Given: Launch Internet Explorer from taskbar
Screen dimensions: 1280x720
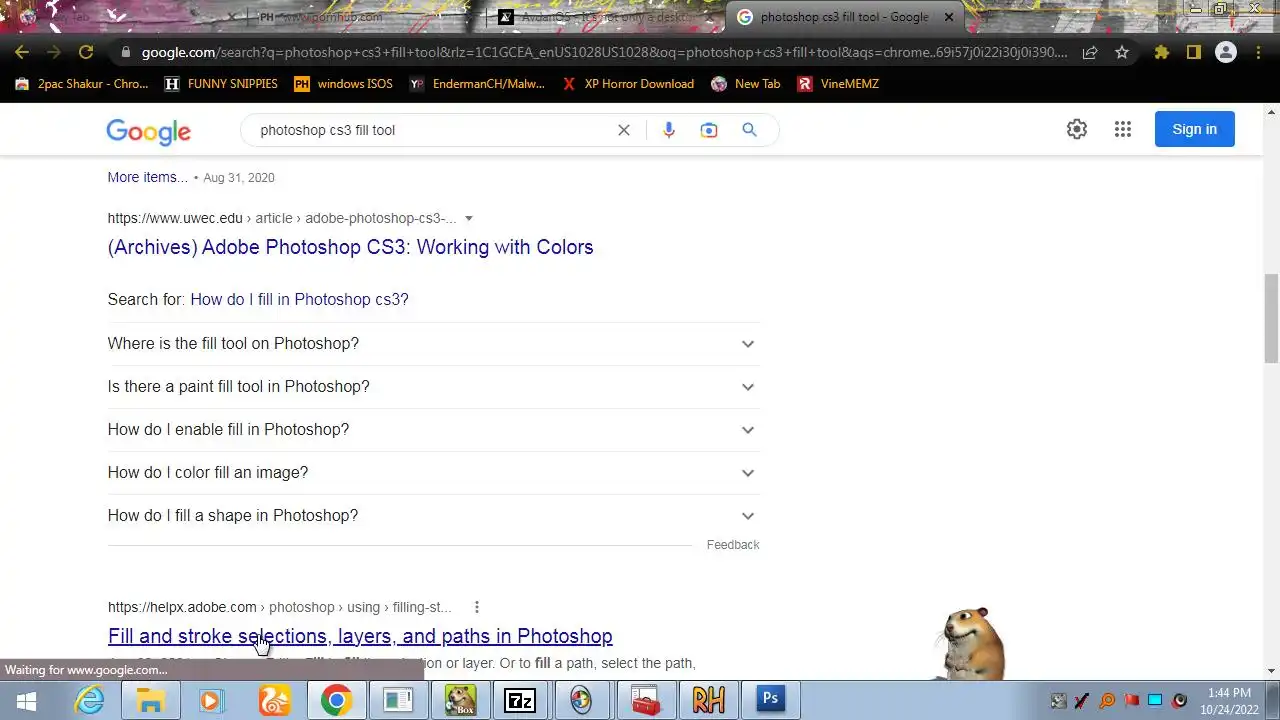Looking at the screenshot, I should [90, 701].
